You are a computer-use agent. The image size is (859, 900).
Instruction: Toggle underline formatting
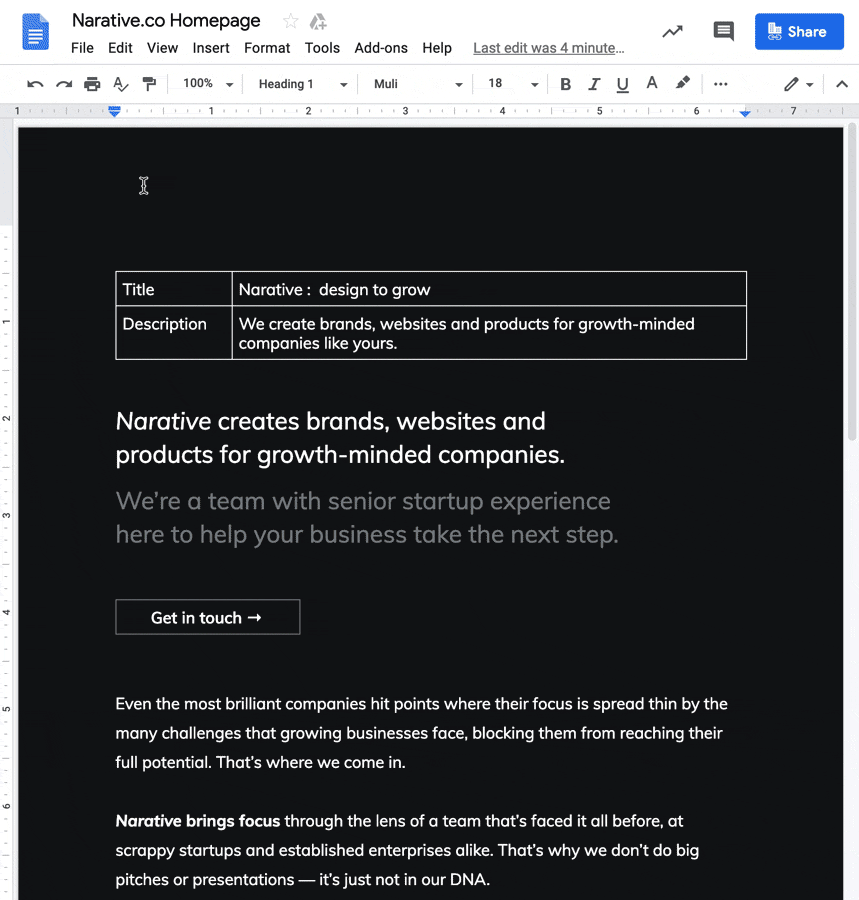(x=622, y=84)
